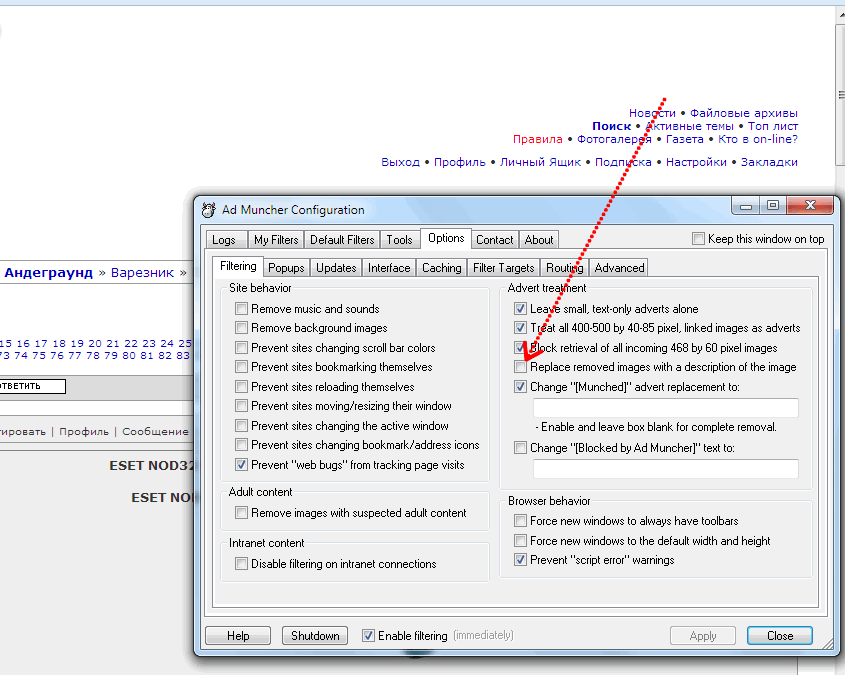Check Remove background images option

(241, 328)
